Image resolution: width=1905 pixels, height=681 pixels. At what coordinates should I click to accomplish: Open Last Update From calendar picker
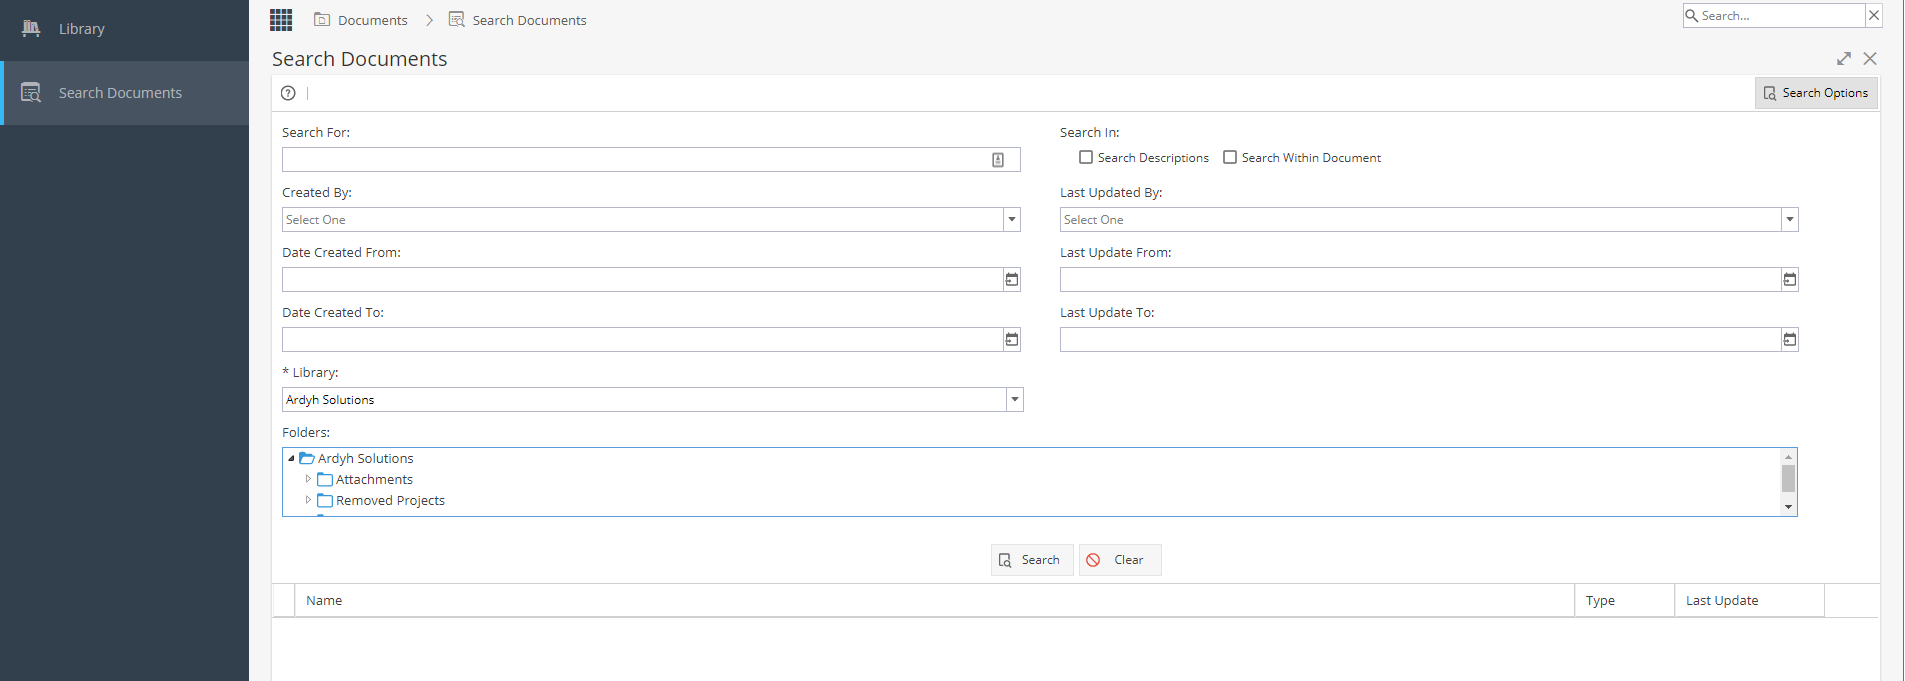(1789, 280)
